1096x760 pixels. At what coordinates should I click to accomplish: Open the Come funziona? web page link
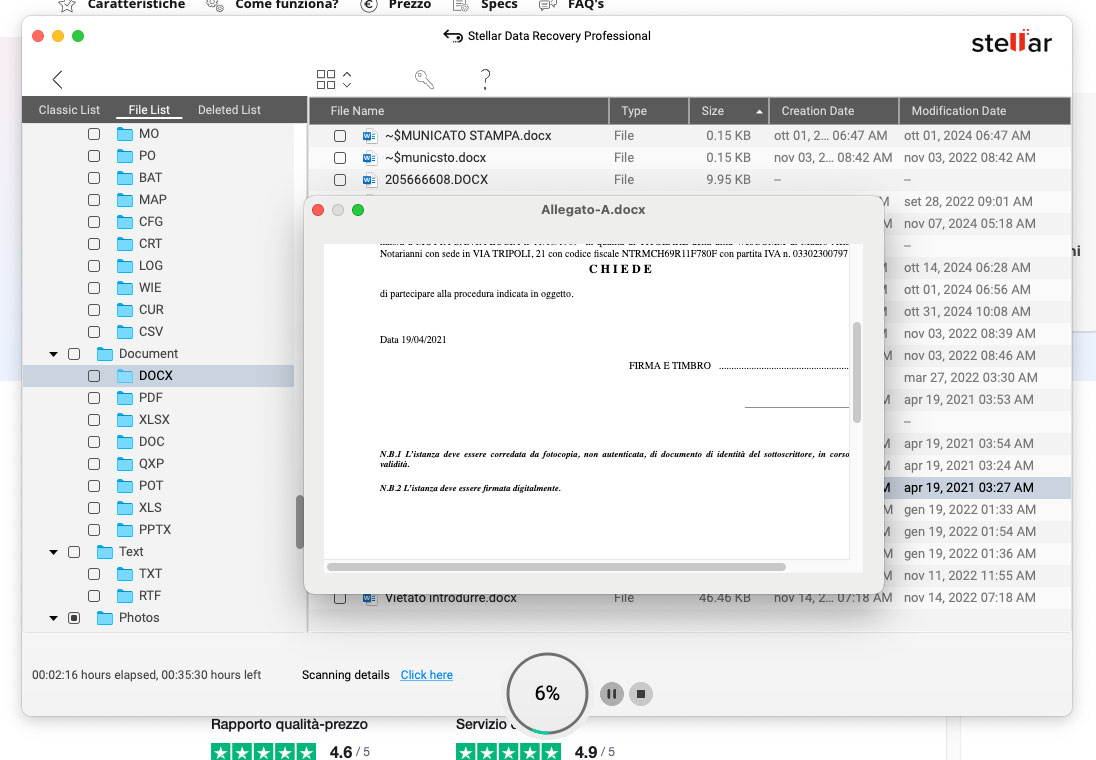(287, 5)
